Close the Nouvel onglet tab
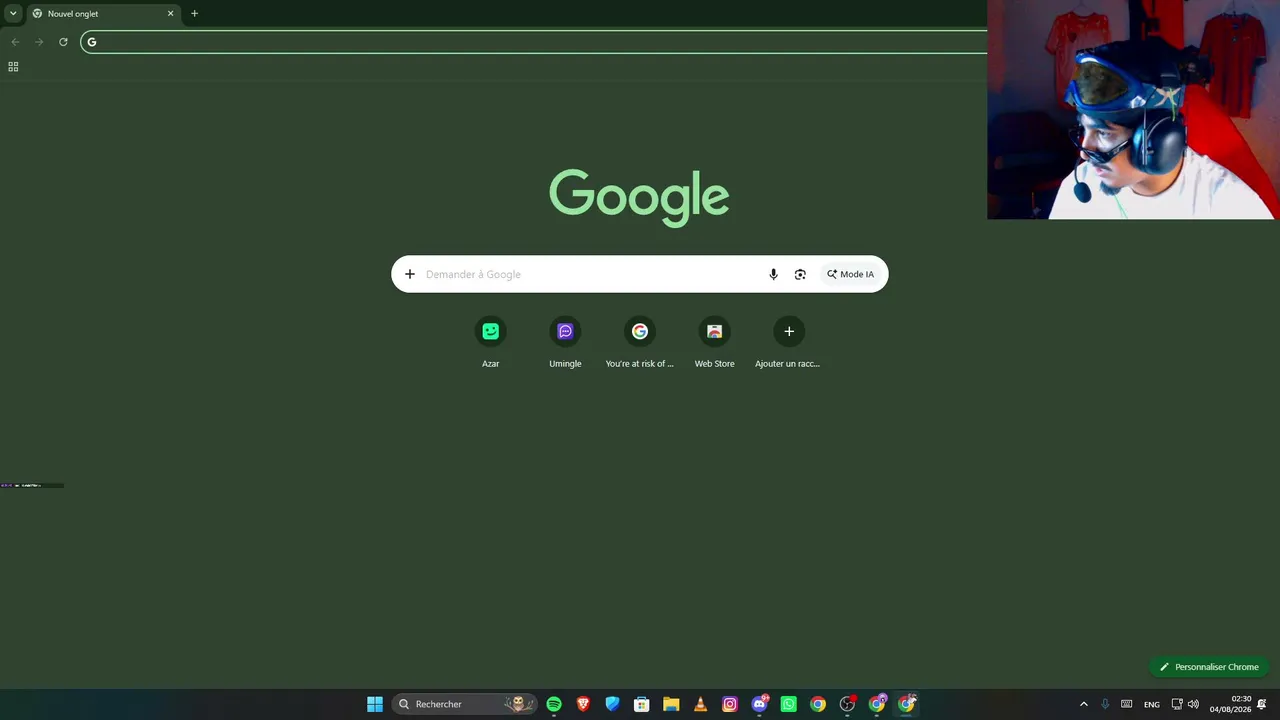Image resolution: width=1280 pixels, height=720 pixels. pos(170,14)
